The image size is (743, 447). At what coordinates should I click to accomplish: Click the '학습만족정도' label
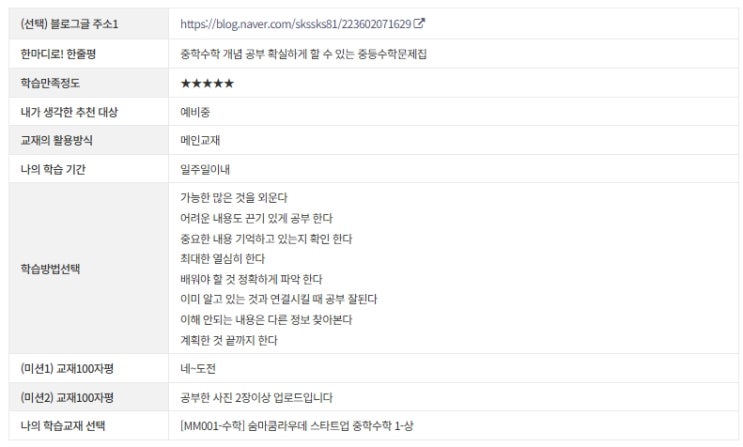50,83
